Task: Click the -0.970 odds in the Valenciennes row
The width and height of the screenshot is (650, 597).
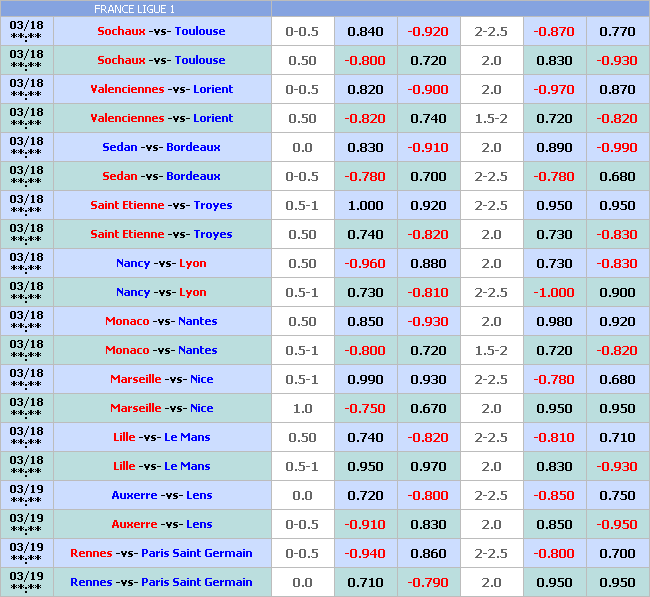Action: click(554, 89)
